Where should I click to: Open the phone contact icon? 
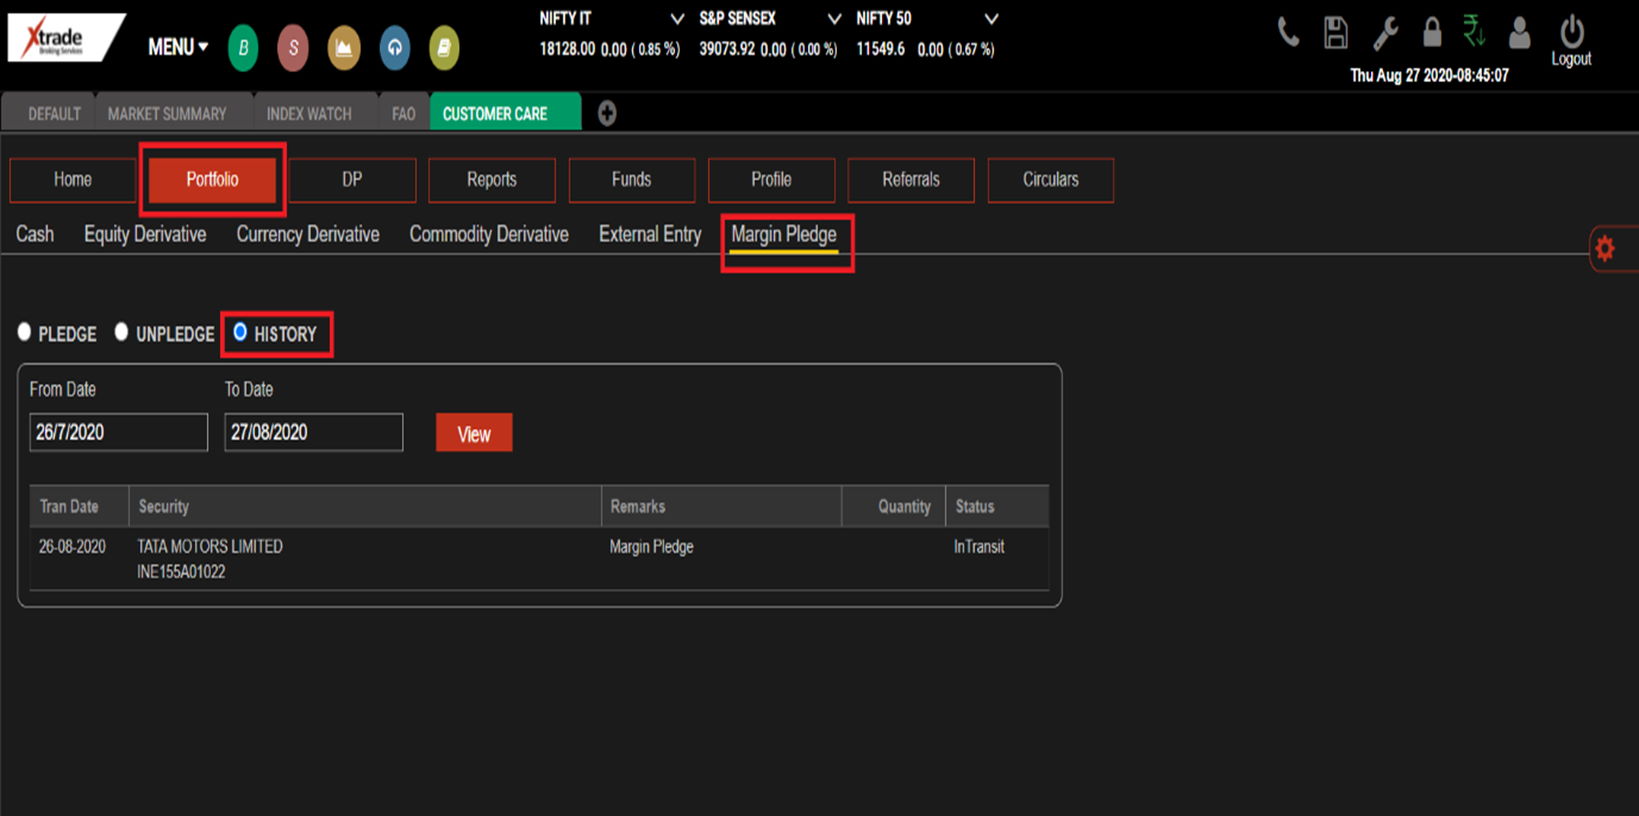coord(1288,34)
